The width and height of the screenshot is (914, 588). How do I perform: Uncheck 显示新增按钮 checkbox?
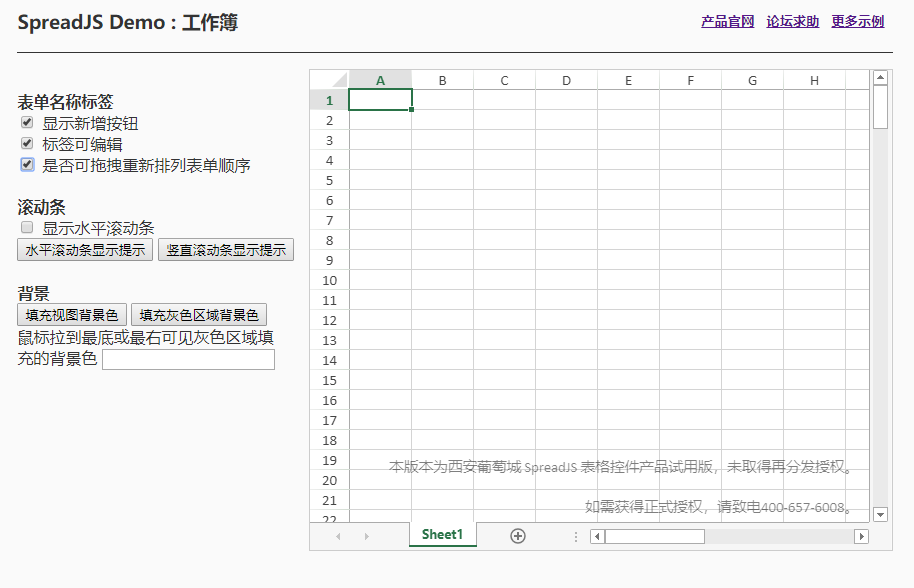click(x=26, y=123)
